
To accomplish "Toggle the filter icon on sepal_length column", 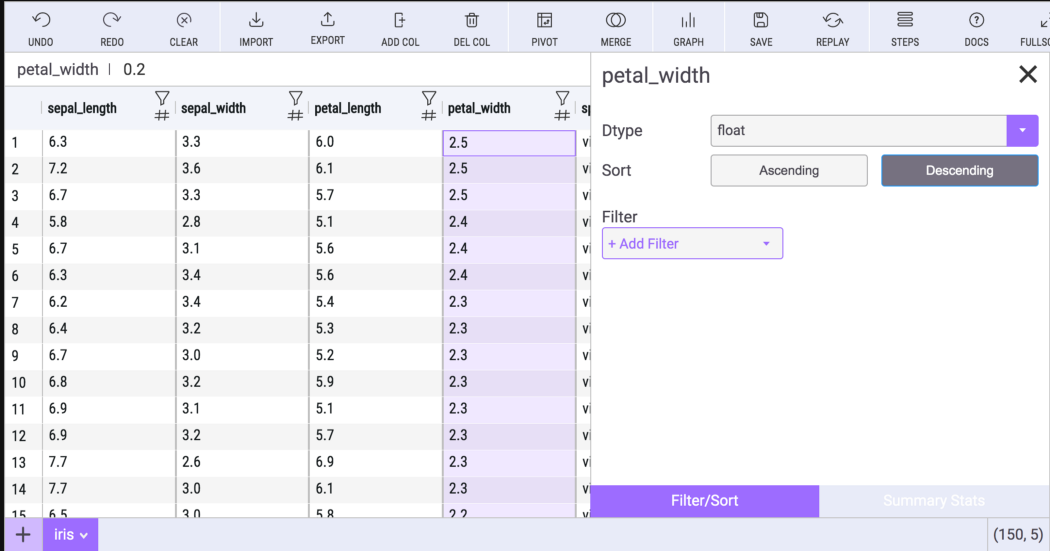I will (x=162, y=98).
